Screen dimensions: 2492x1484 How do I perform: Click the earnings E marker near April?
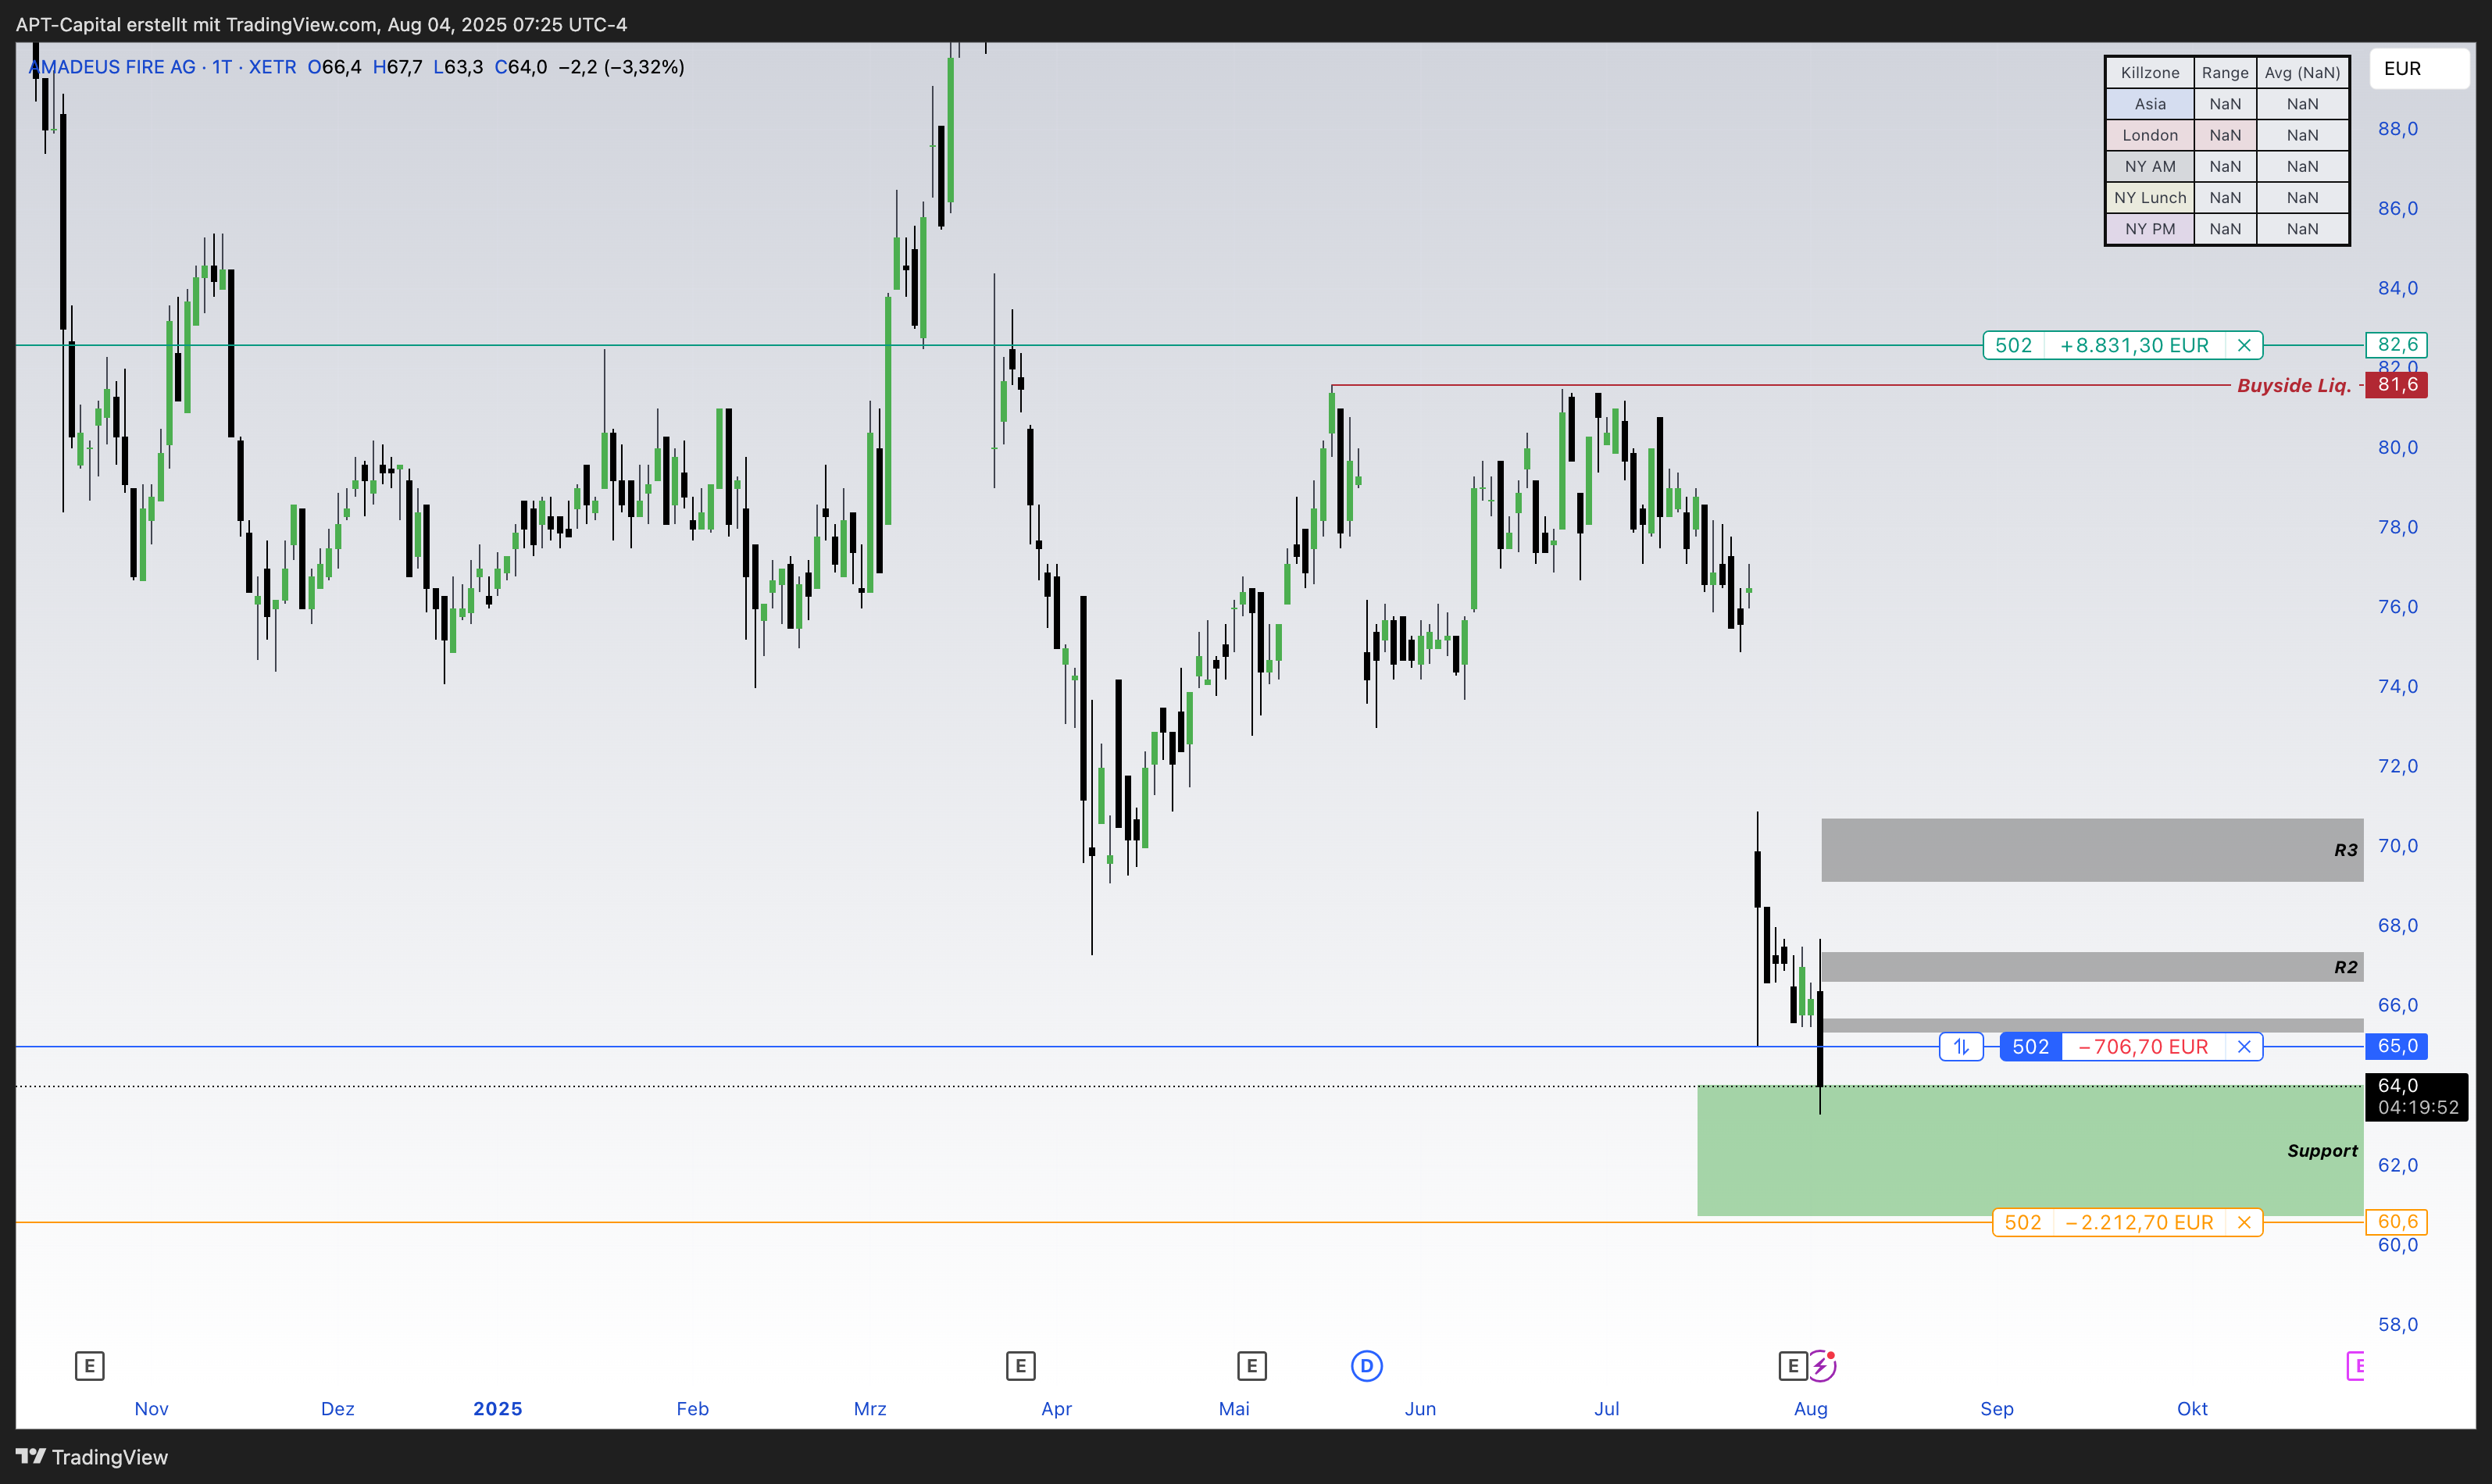[x=1020, y=1365]
